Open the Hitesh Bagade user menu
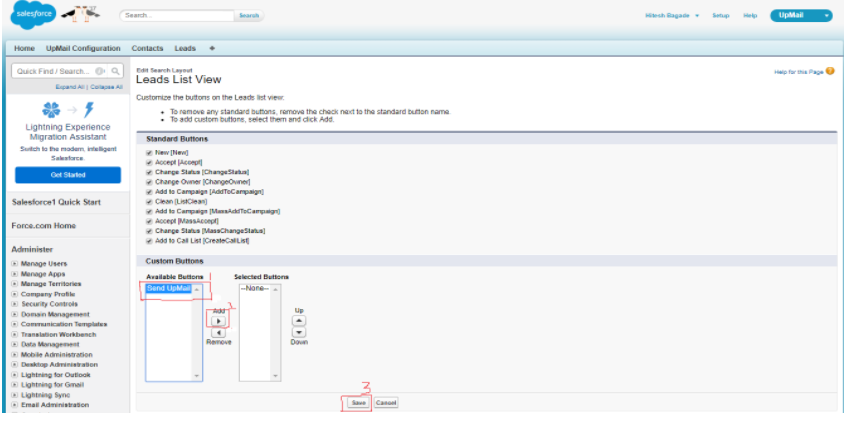 point(672,16)
